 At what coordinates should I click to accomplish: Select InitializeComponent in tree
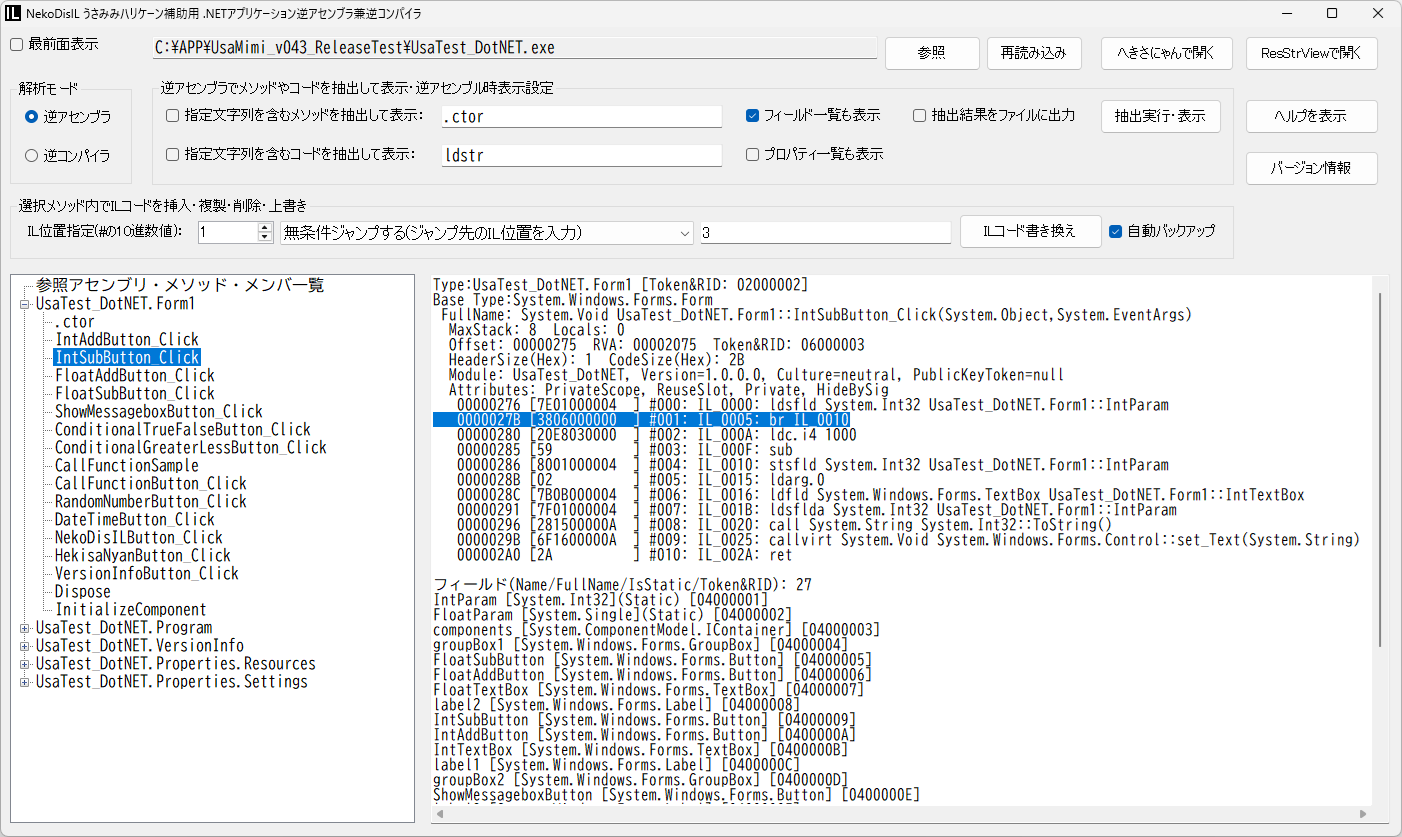click(131, 610)
